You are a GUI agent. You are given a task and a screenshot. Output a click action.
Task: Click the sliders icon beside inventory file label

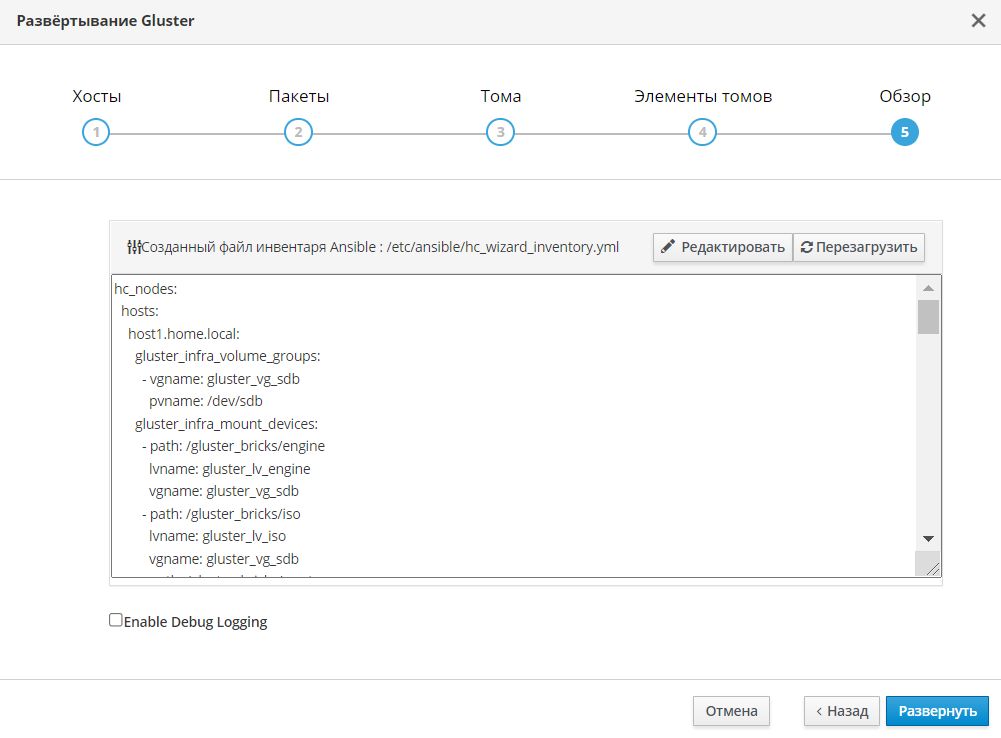point(134,247)
